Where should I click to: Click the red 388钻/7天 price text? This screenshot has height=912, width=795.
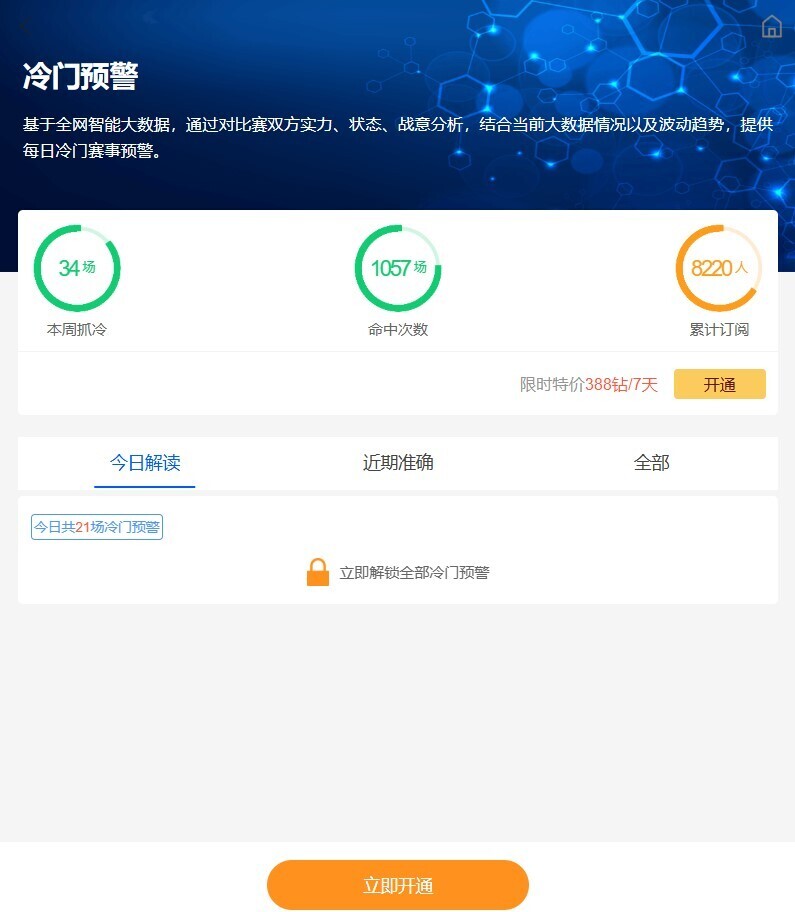(621, 385)
